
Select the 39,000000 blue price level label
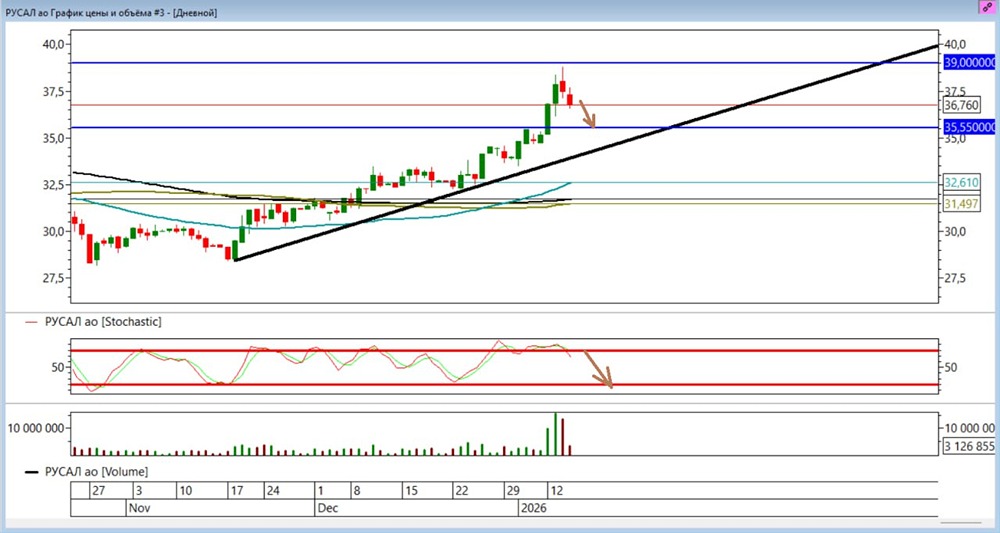(x=969, y=62)
